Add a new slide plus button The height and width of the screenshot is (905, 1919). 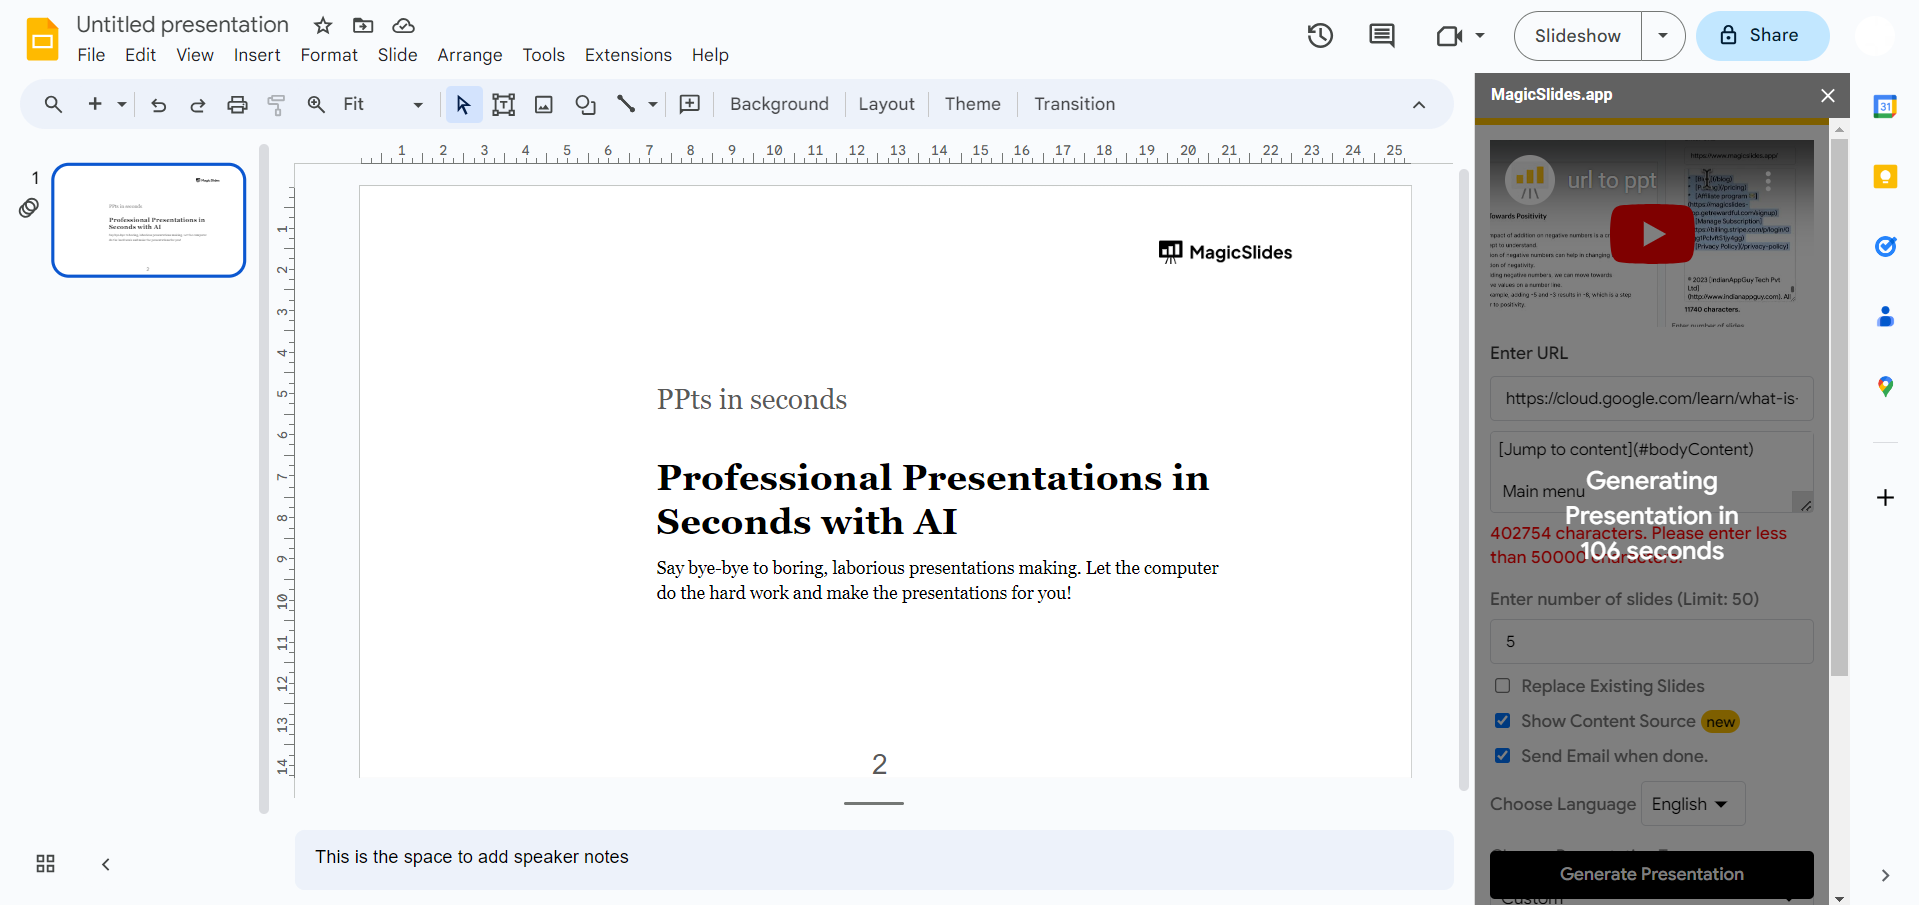click(95, 104)
